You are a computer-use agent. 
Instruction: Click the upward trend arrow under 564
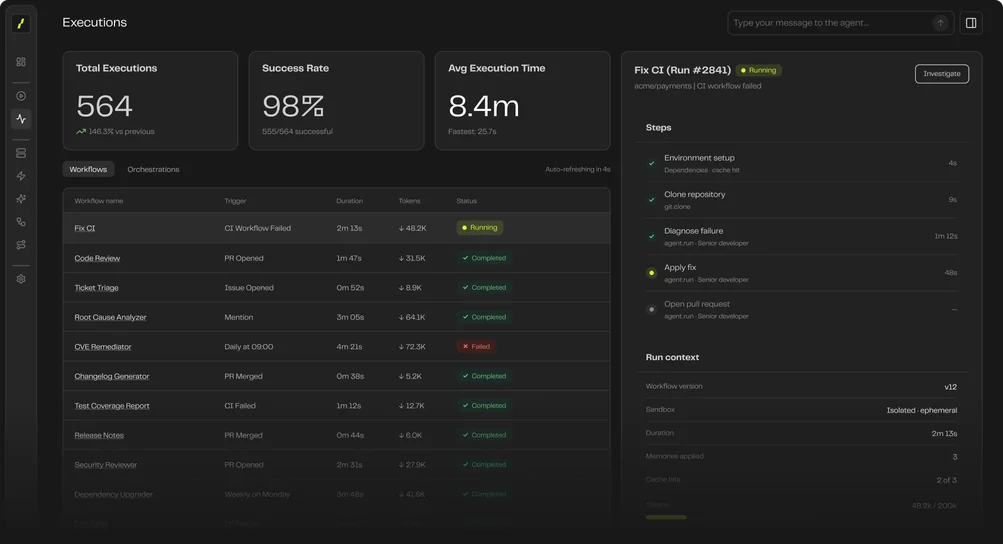click(81, 132)
